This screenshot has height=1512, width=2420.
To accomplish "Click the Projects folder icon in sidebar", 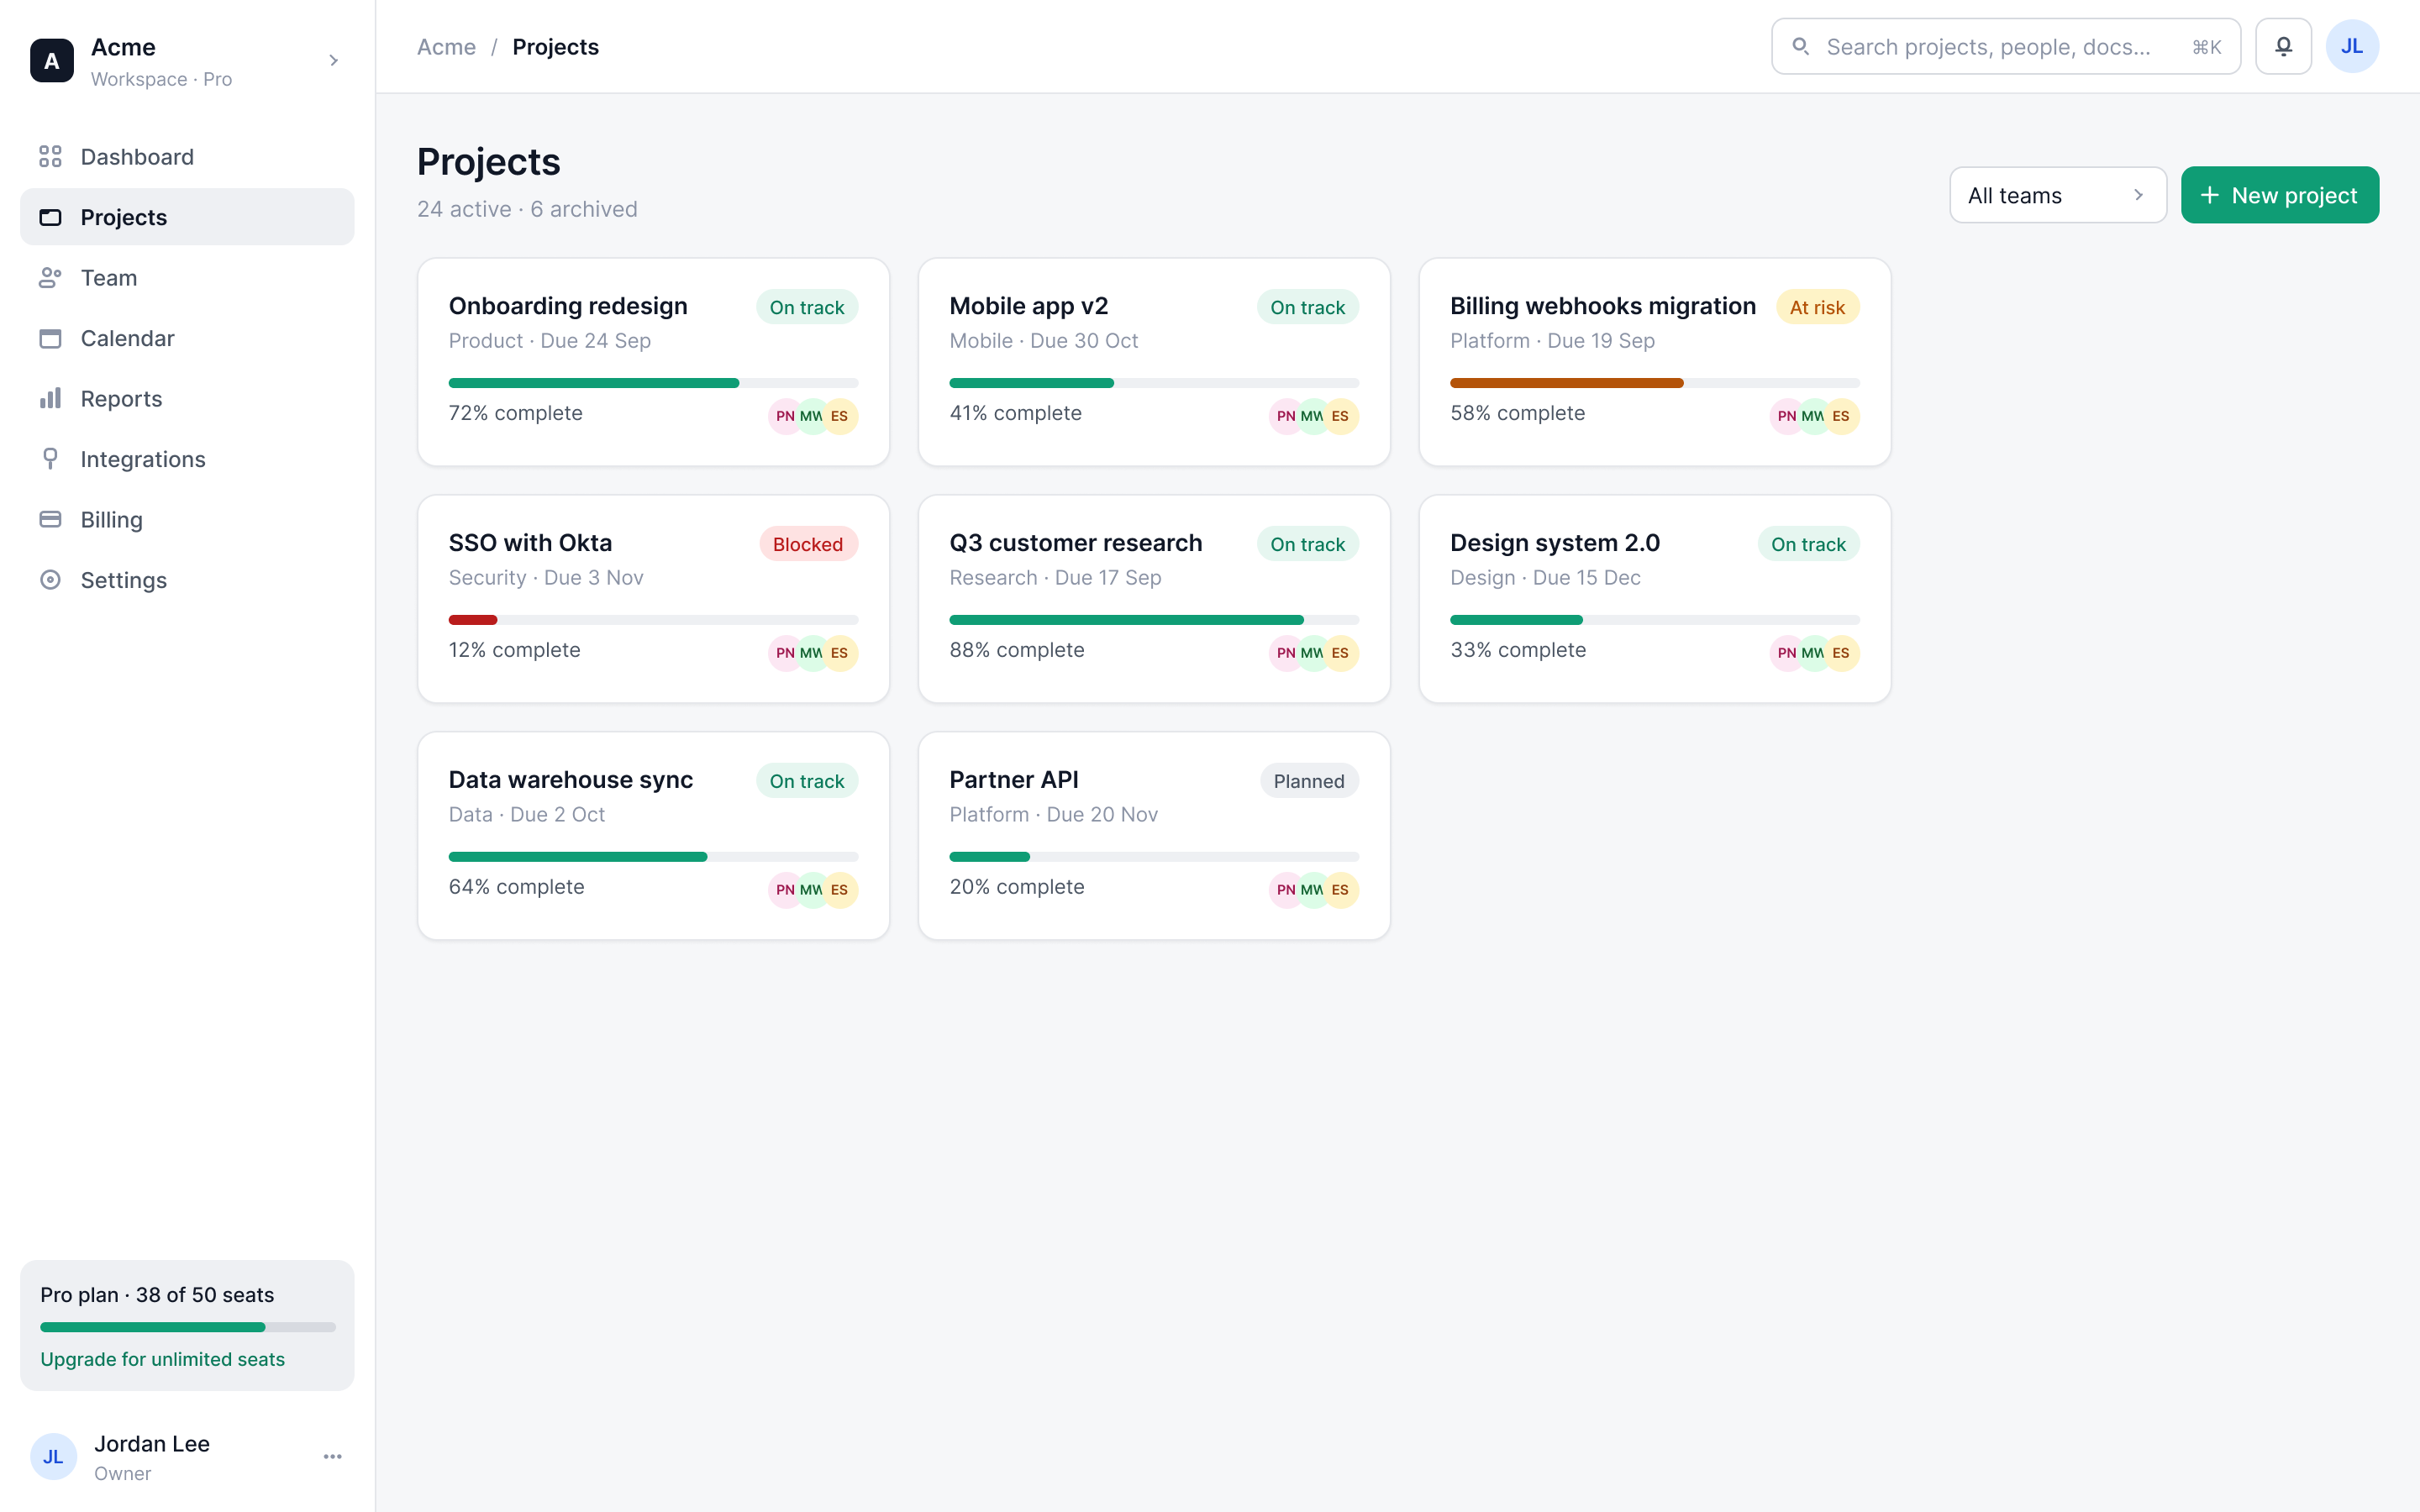I will [50, 217].
